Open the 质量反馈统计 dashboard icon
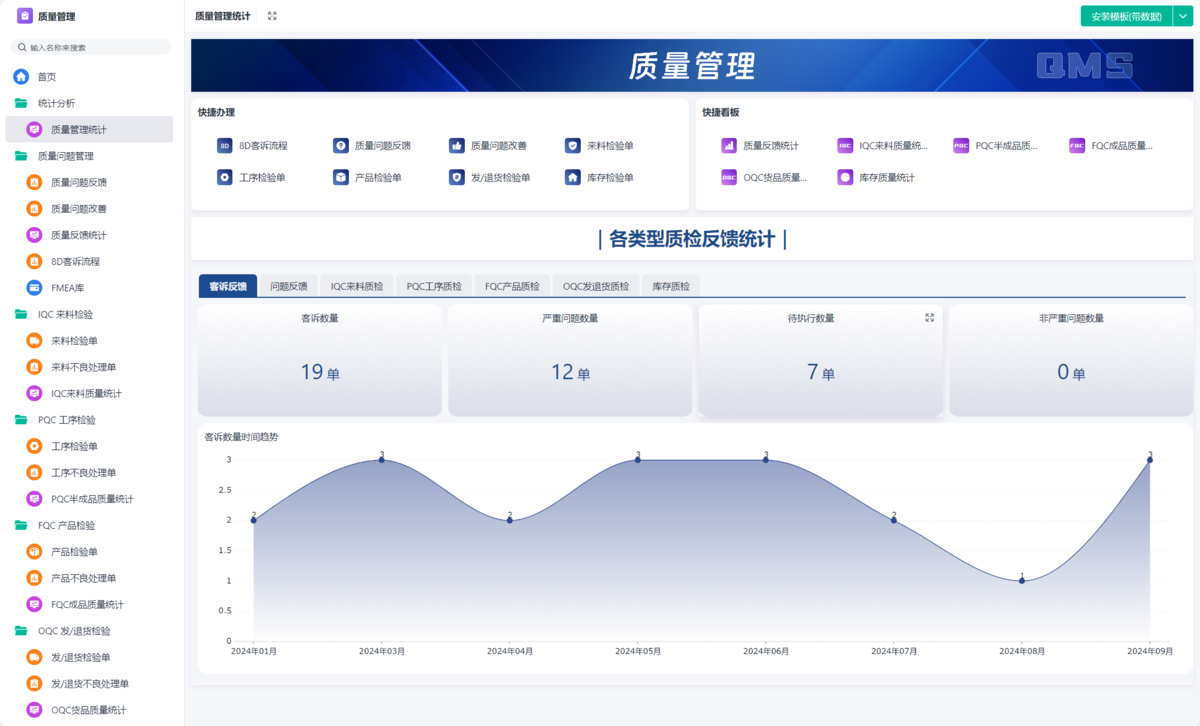 tap(729, 144)
